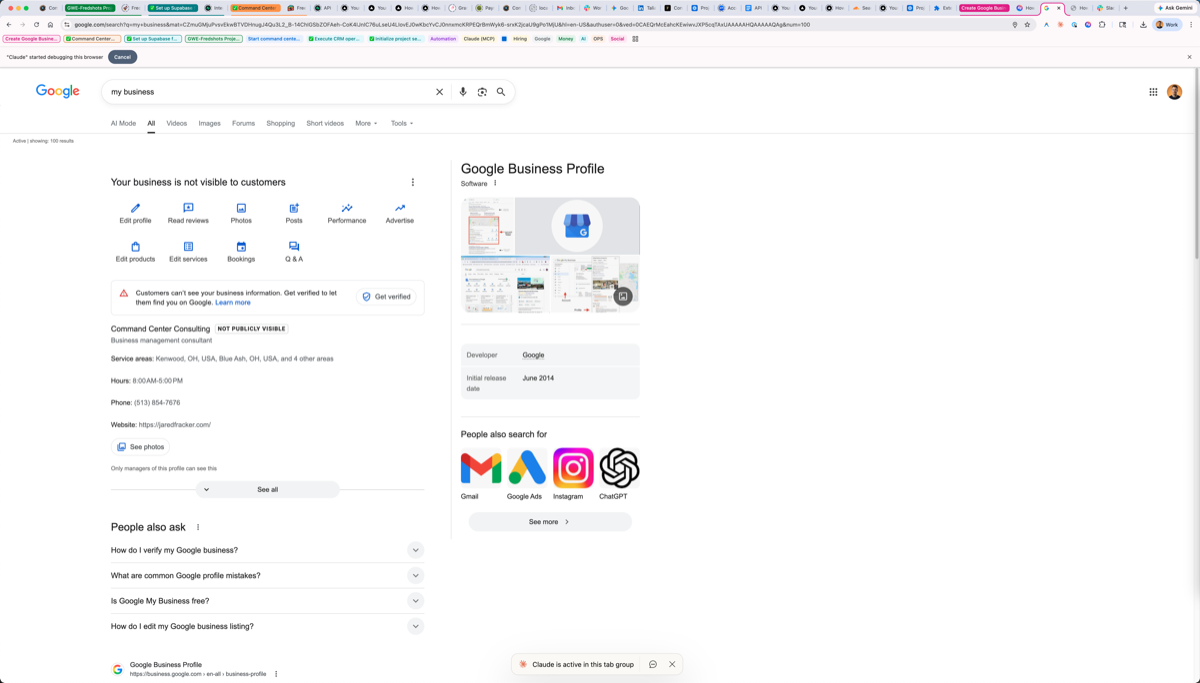Screen dimensions: 1200x683
Task: Open the Shopping search tab
Action: [280, 123]
